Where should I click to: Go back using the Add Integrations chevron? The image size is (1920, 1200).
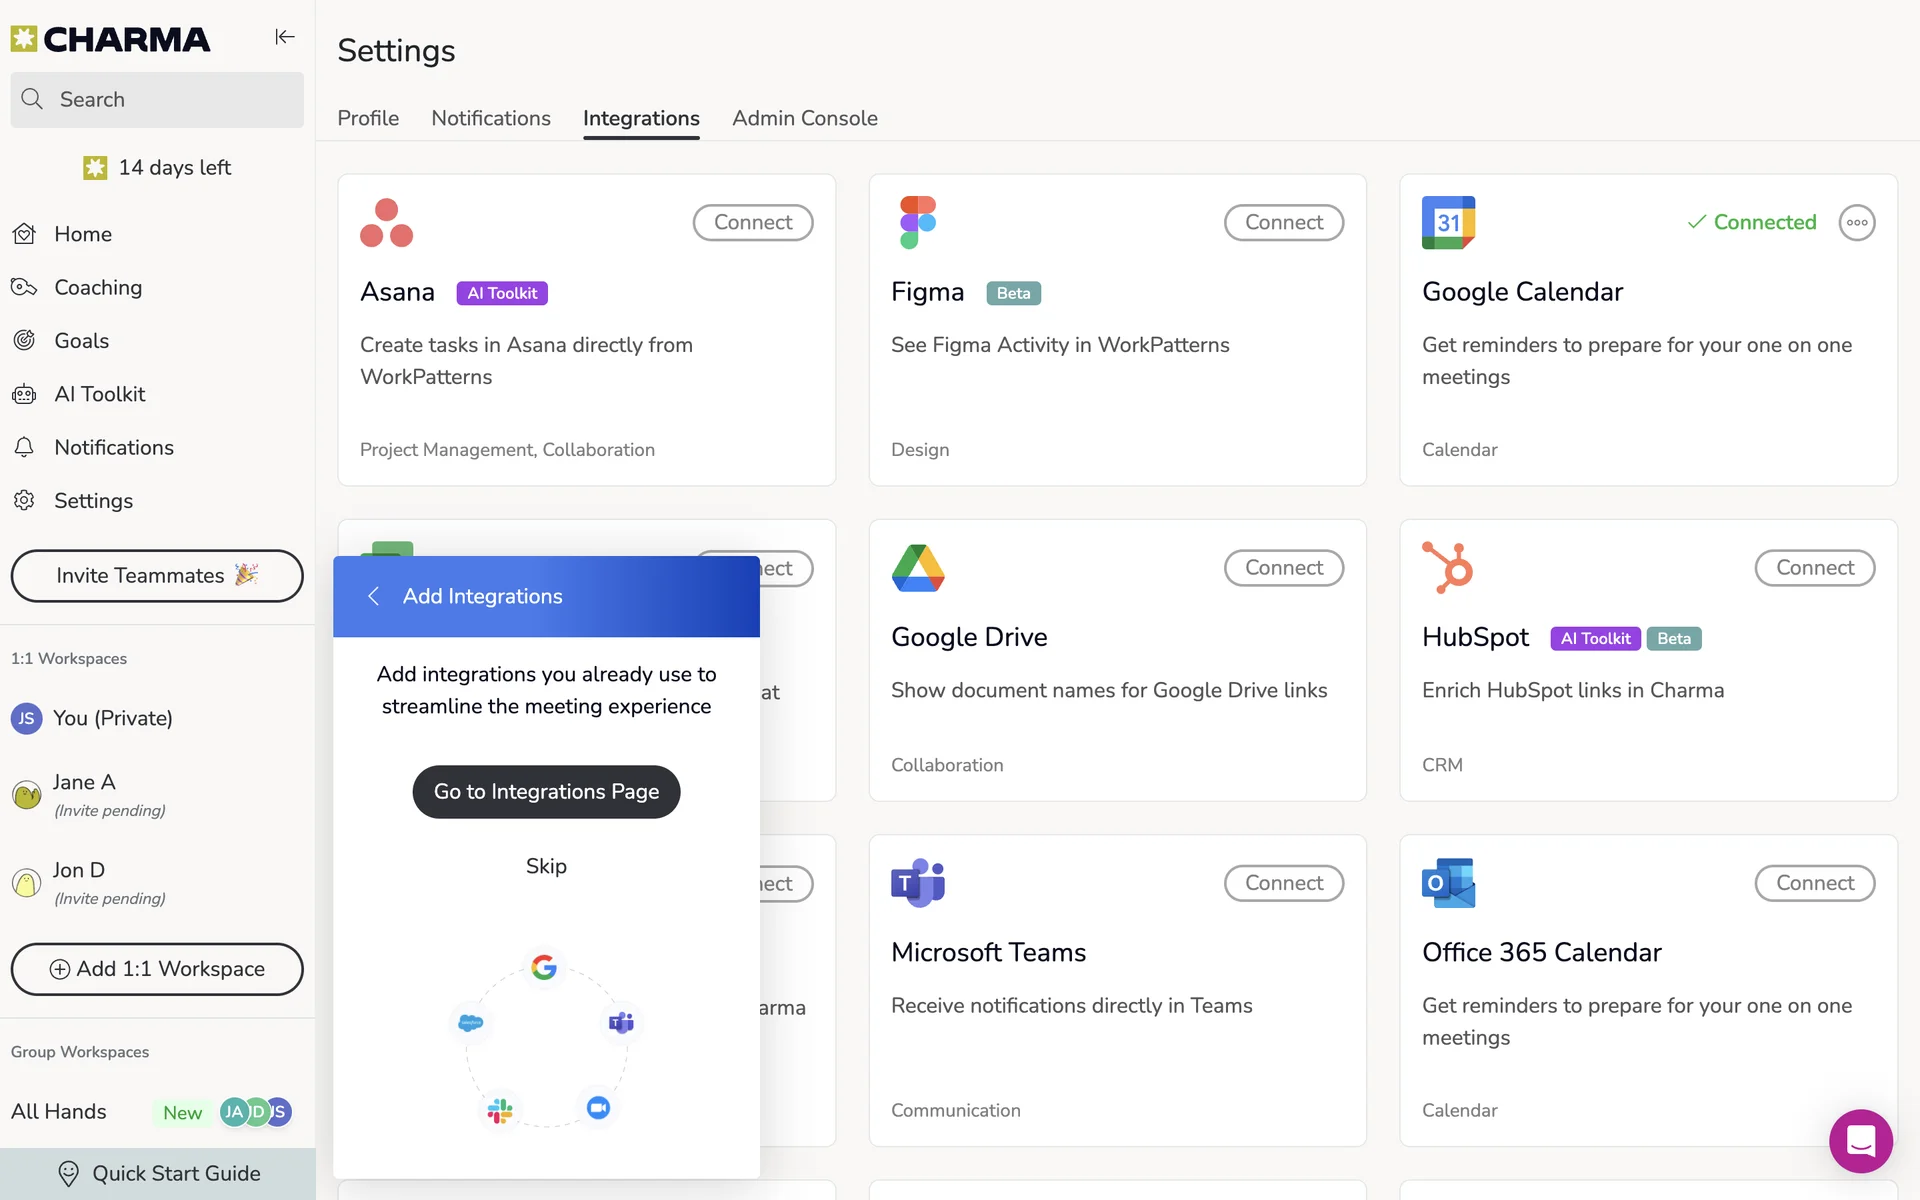point(373,596)
